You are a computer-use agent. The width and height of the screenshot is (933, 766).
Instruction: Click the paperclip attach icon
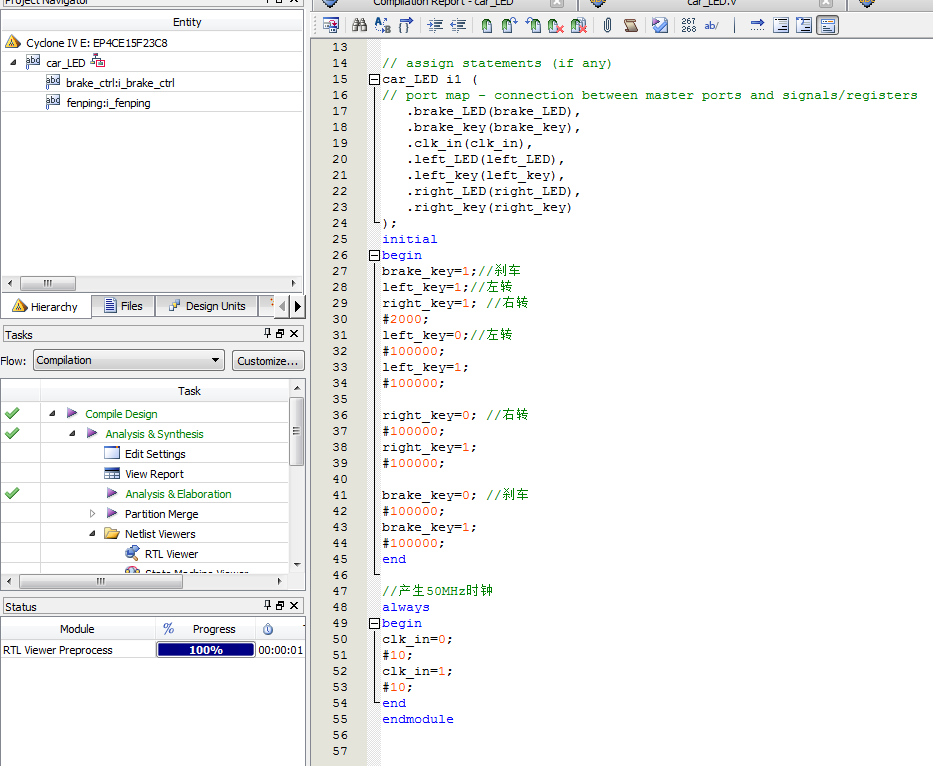(608, 25)
